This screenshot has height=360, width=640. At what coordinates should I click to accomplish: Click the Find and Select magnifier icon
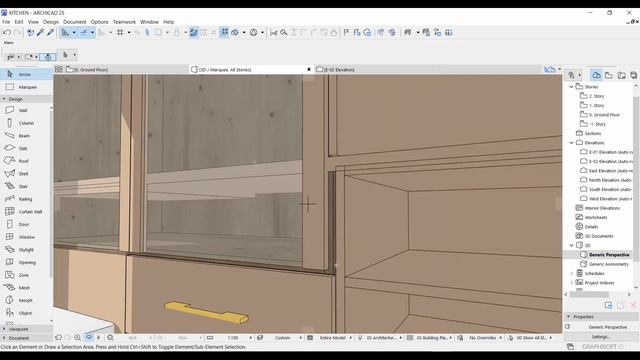tap(284, 33)
